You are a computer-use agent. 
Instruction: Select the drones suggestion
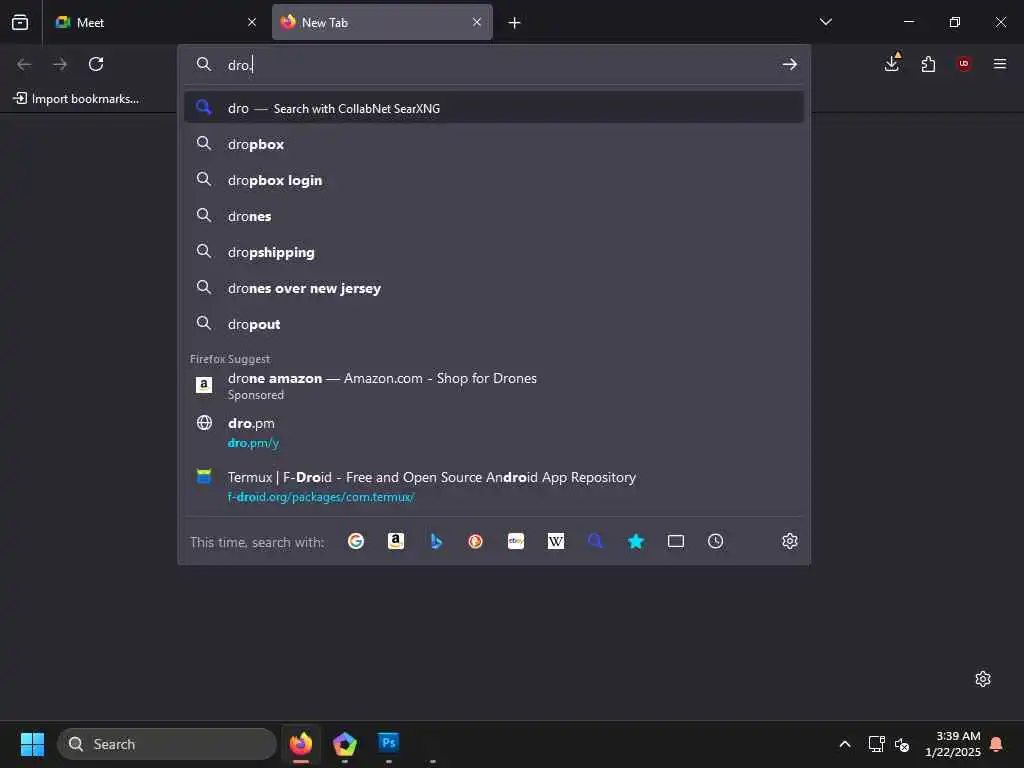(x=494, y=216)
